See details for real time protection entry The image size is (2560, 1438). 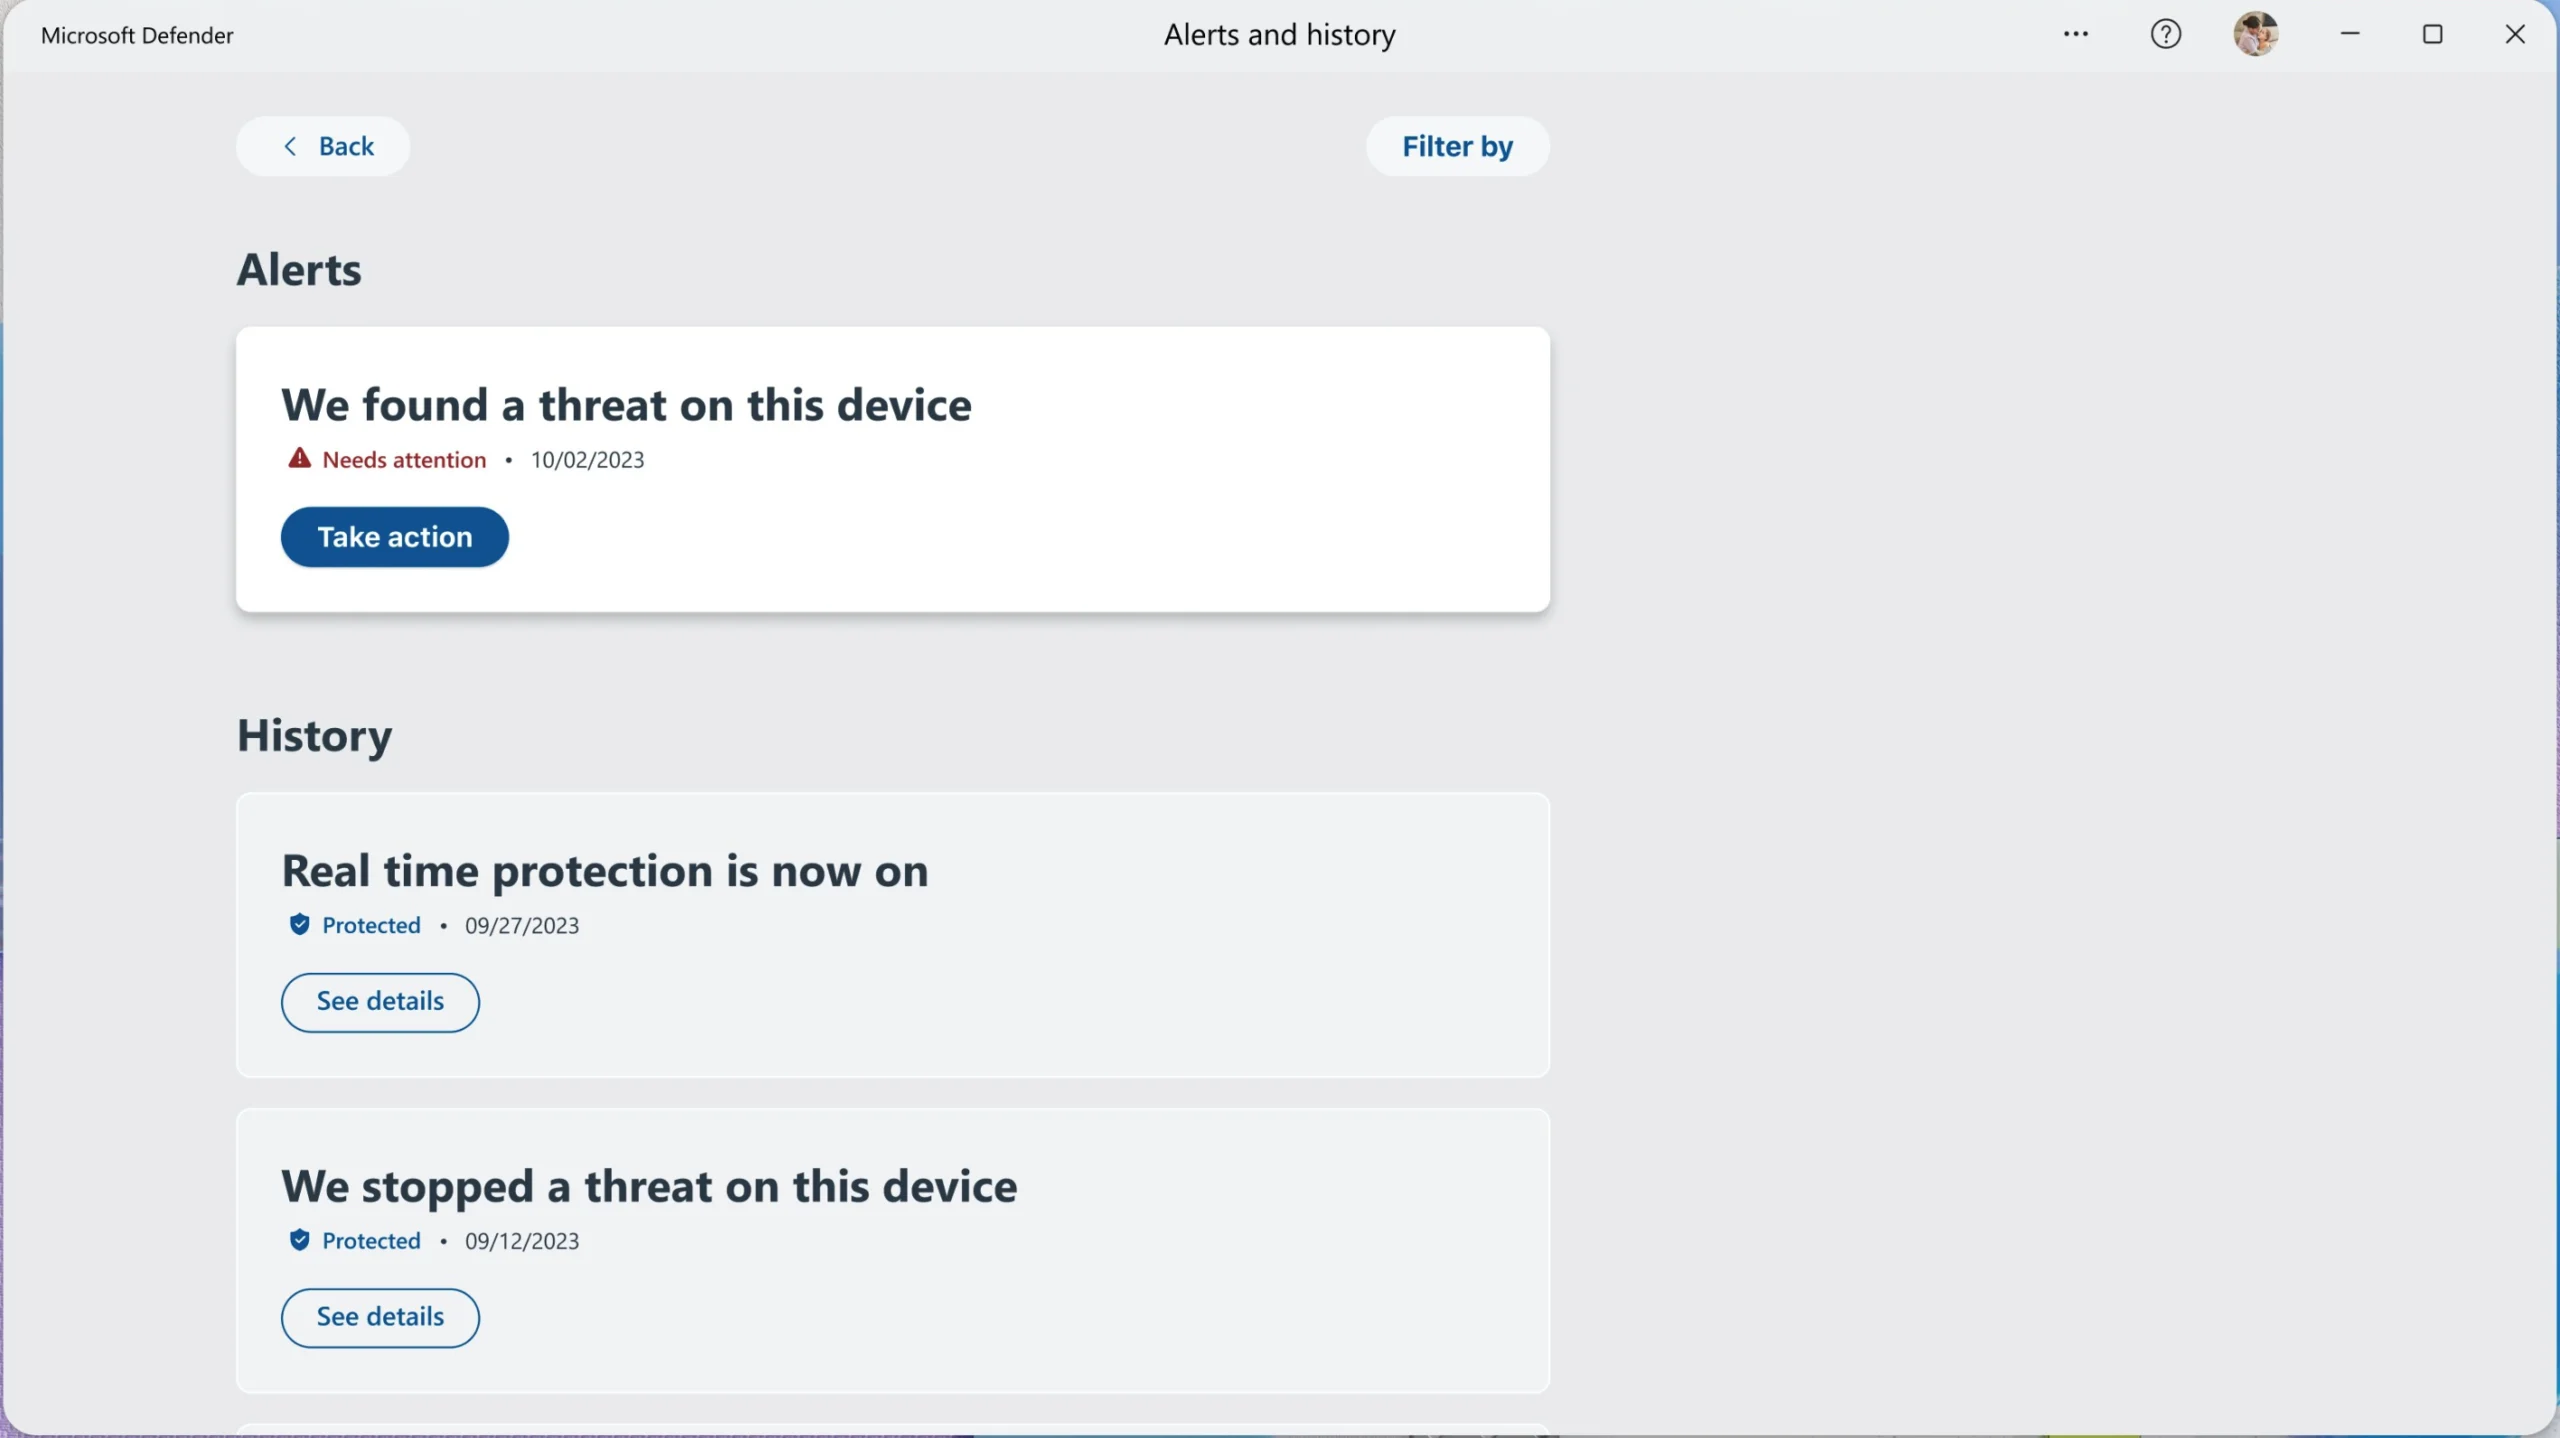coord(380,1002)
